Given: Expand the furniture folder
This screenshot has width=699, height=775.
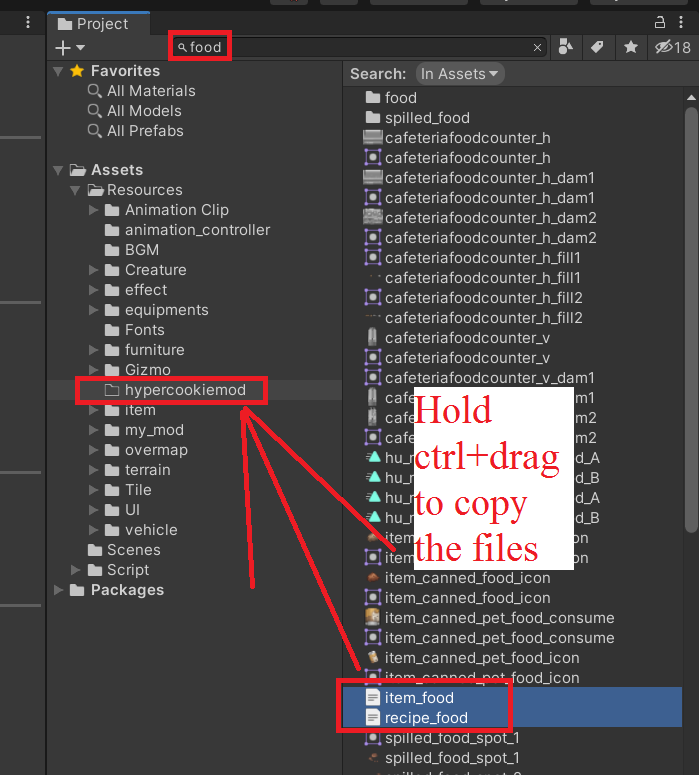Looking at the screenshot, I should (x=93, y=350).
